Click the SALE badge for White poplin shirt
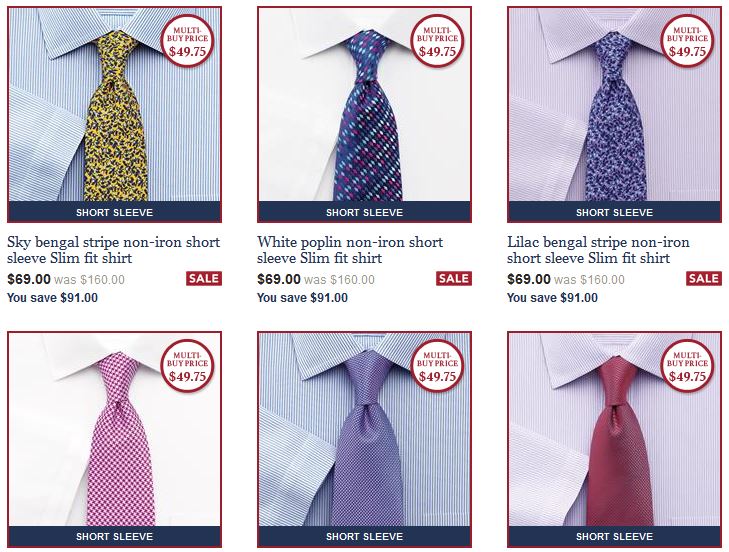Viewport: 729px width, 552px height. pyautogui.click(x=454, y=279)
